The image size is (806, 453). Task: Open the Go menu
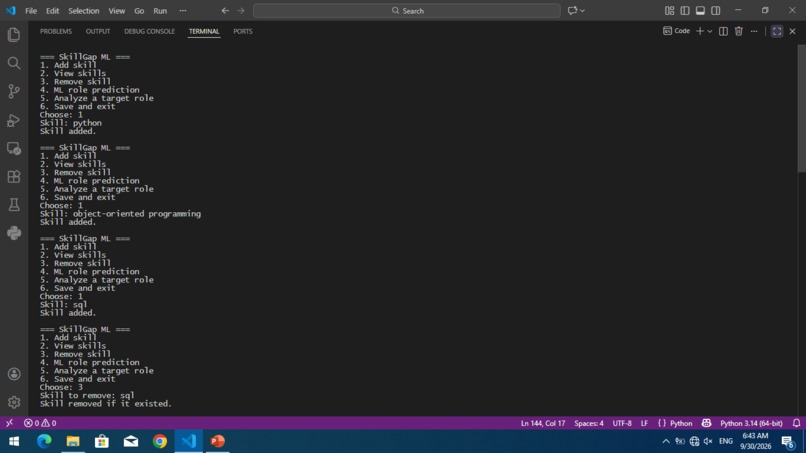coord(139,11)
